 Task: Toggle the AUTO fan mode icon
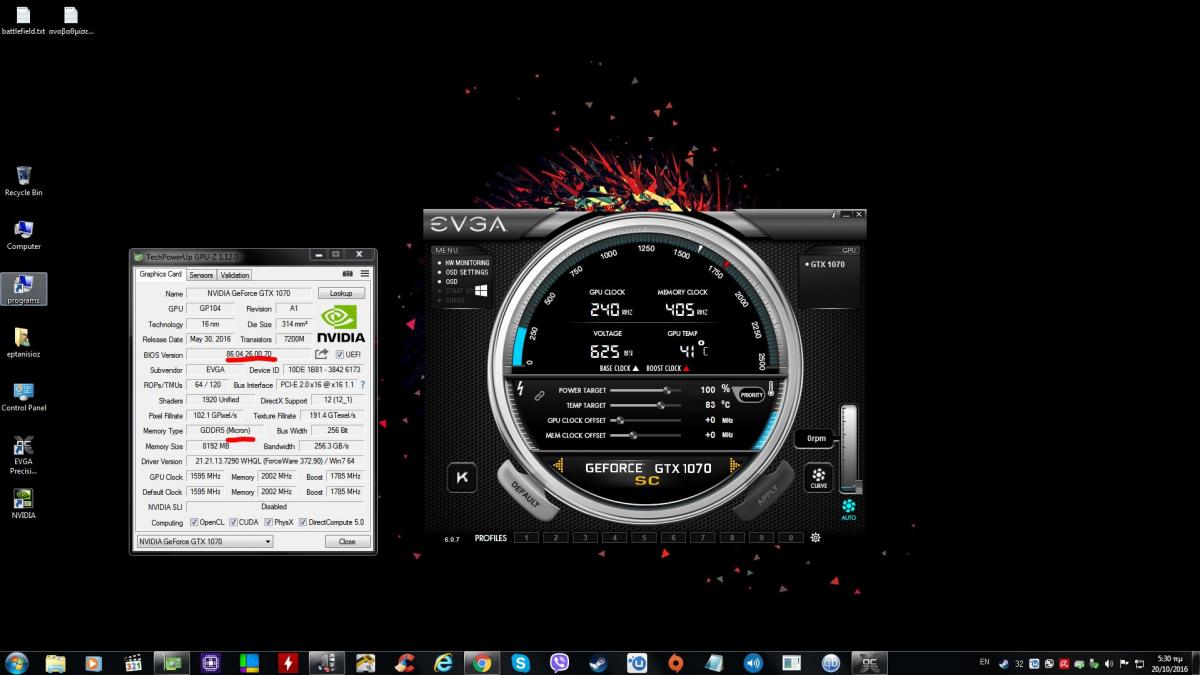849,509
